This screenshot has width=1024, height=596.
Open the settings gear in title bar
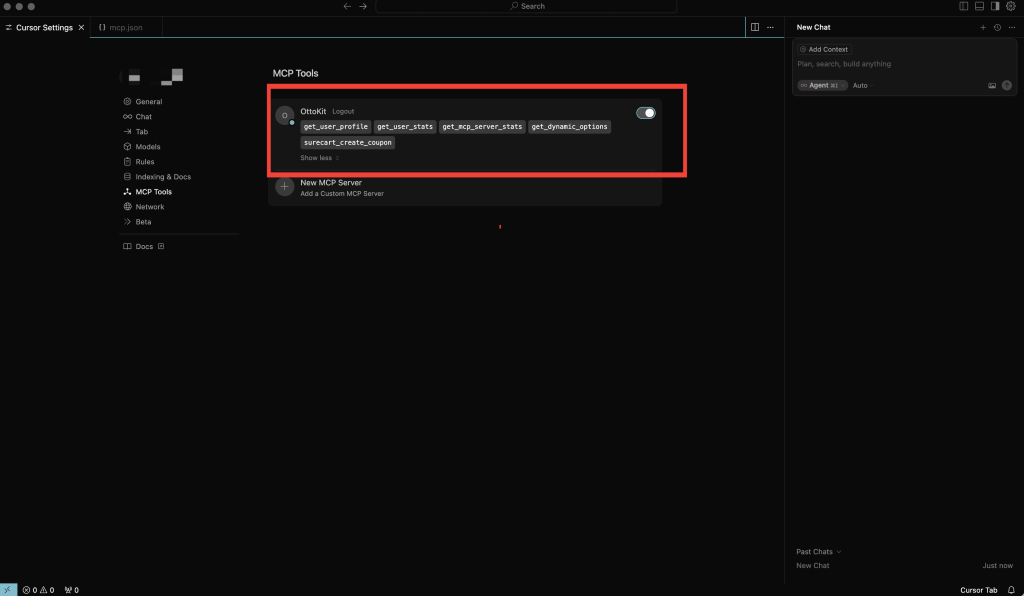1010,6
